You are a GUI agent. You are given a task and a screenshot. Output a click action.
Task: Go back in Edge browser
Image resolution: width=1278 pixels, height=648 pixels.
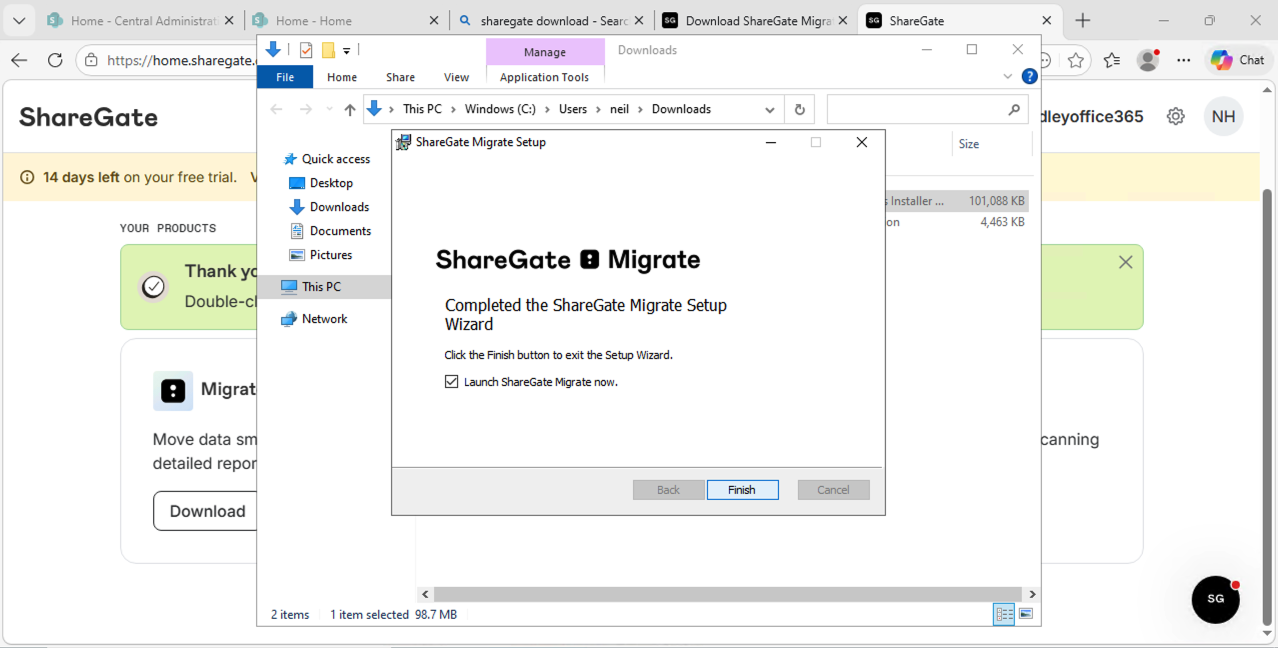click(x=19, y=60)
